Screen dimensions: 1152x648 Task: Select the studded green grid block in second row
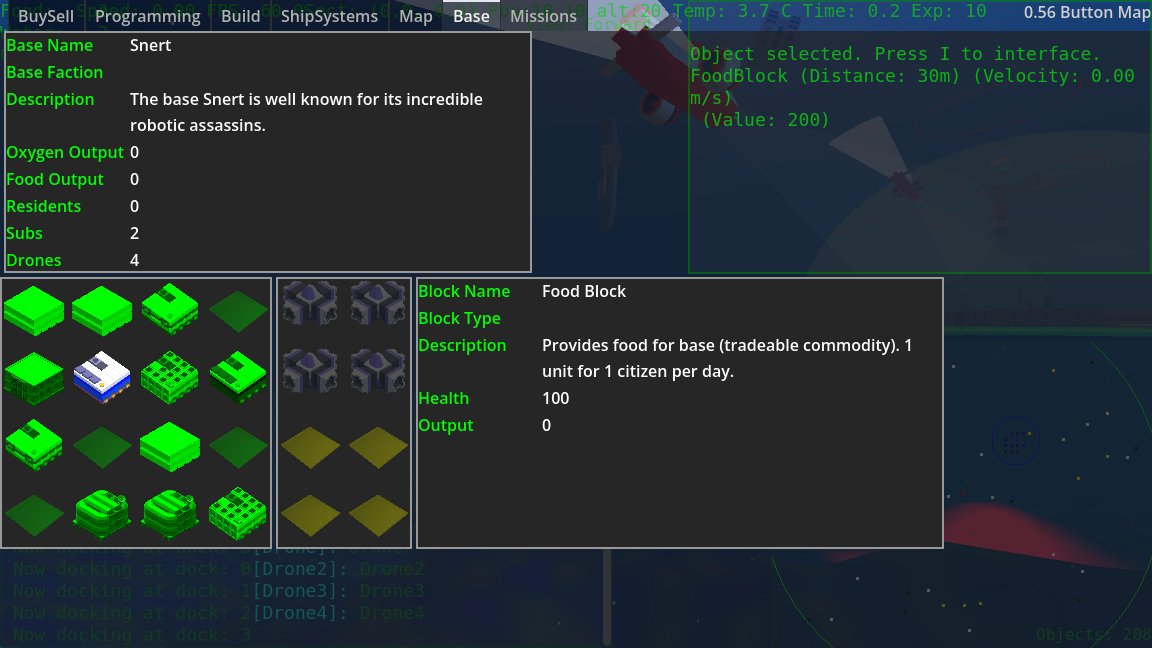click(x=168, y=378)
